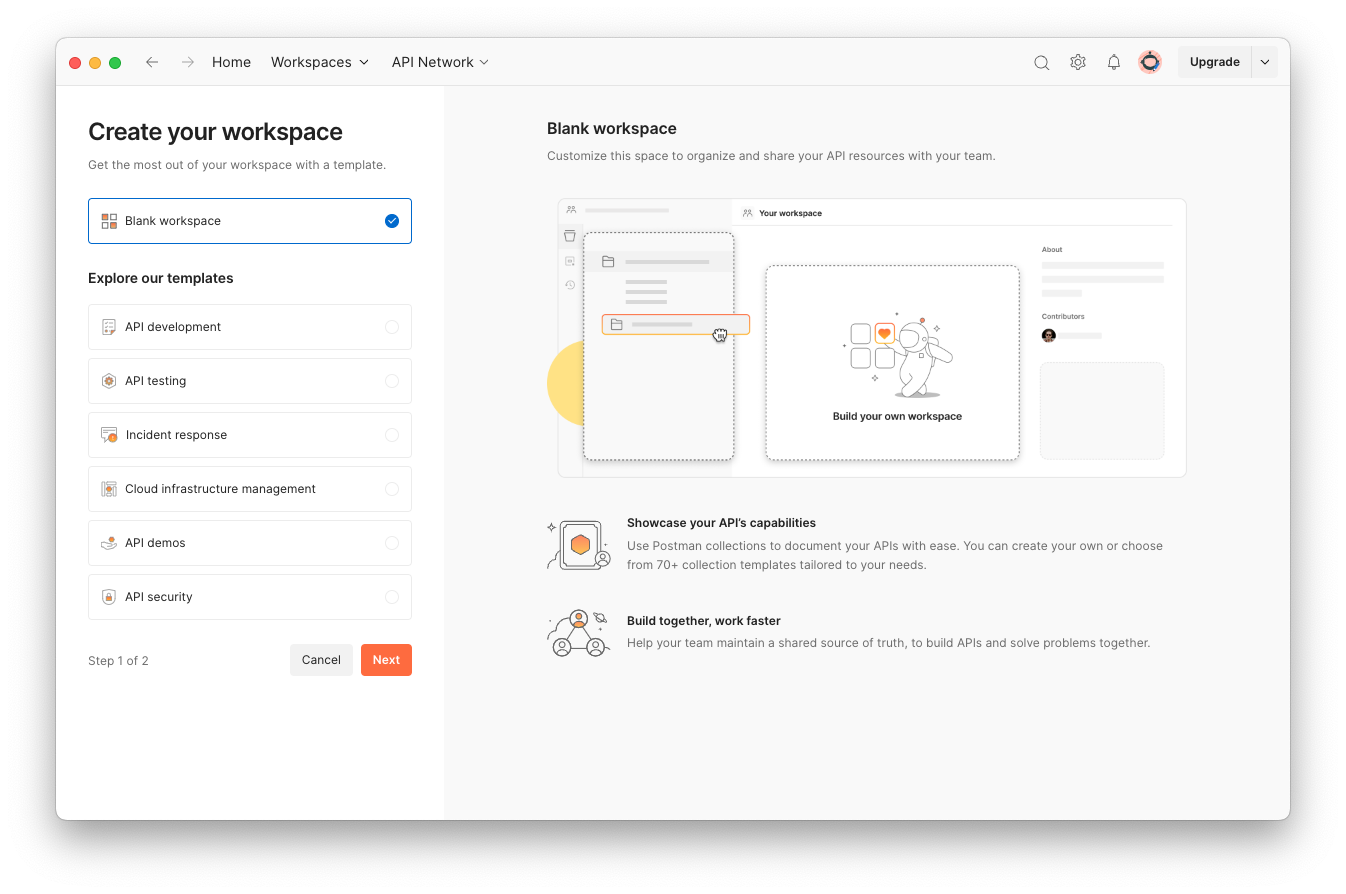Click the Upgrade button

pos(1215,62)
